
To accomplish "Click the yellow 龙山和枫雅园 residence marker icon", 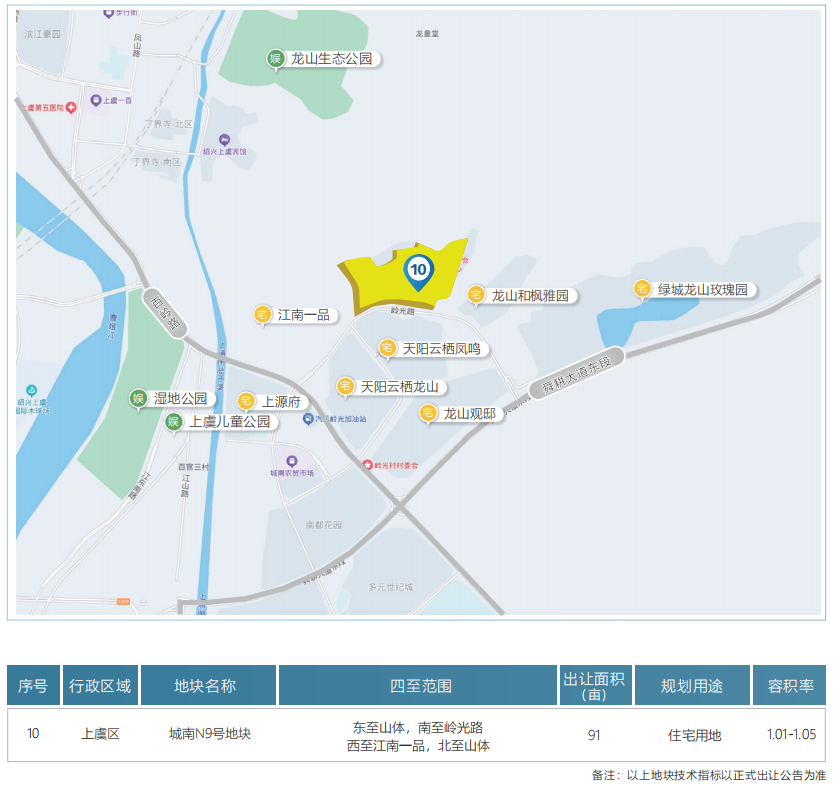I will 475,295.
